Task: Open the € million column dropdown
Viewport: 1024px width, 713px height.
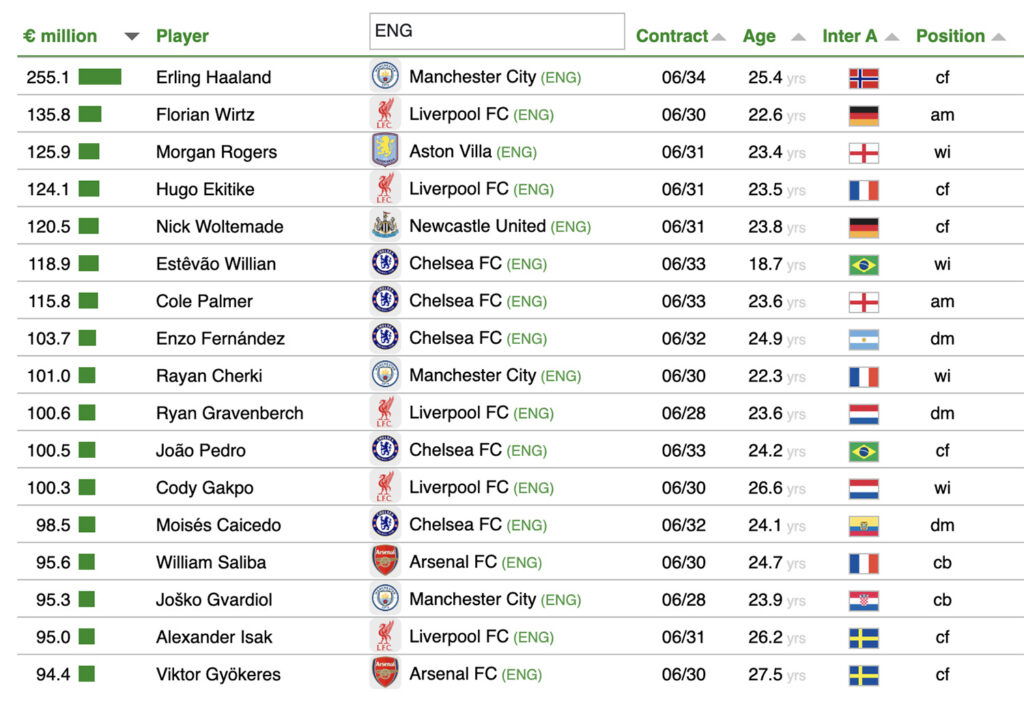Action: [x=131, y=35]
